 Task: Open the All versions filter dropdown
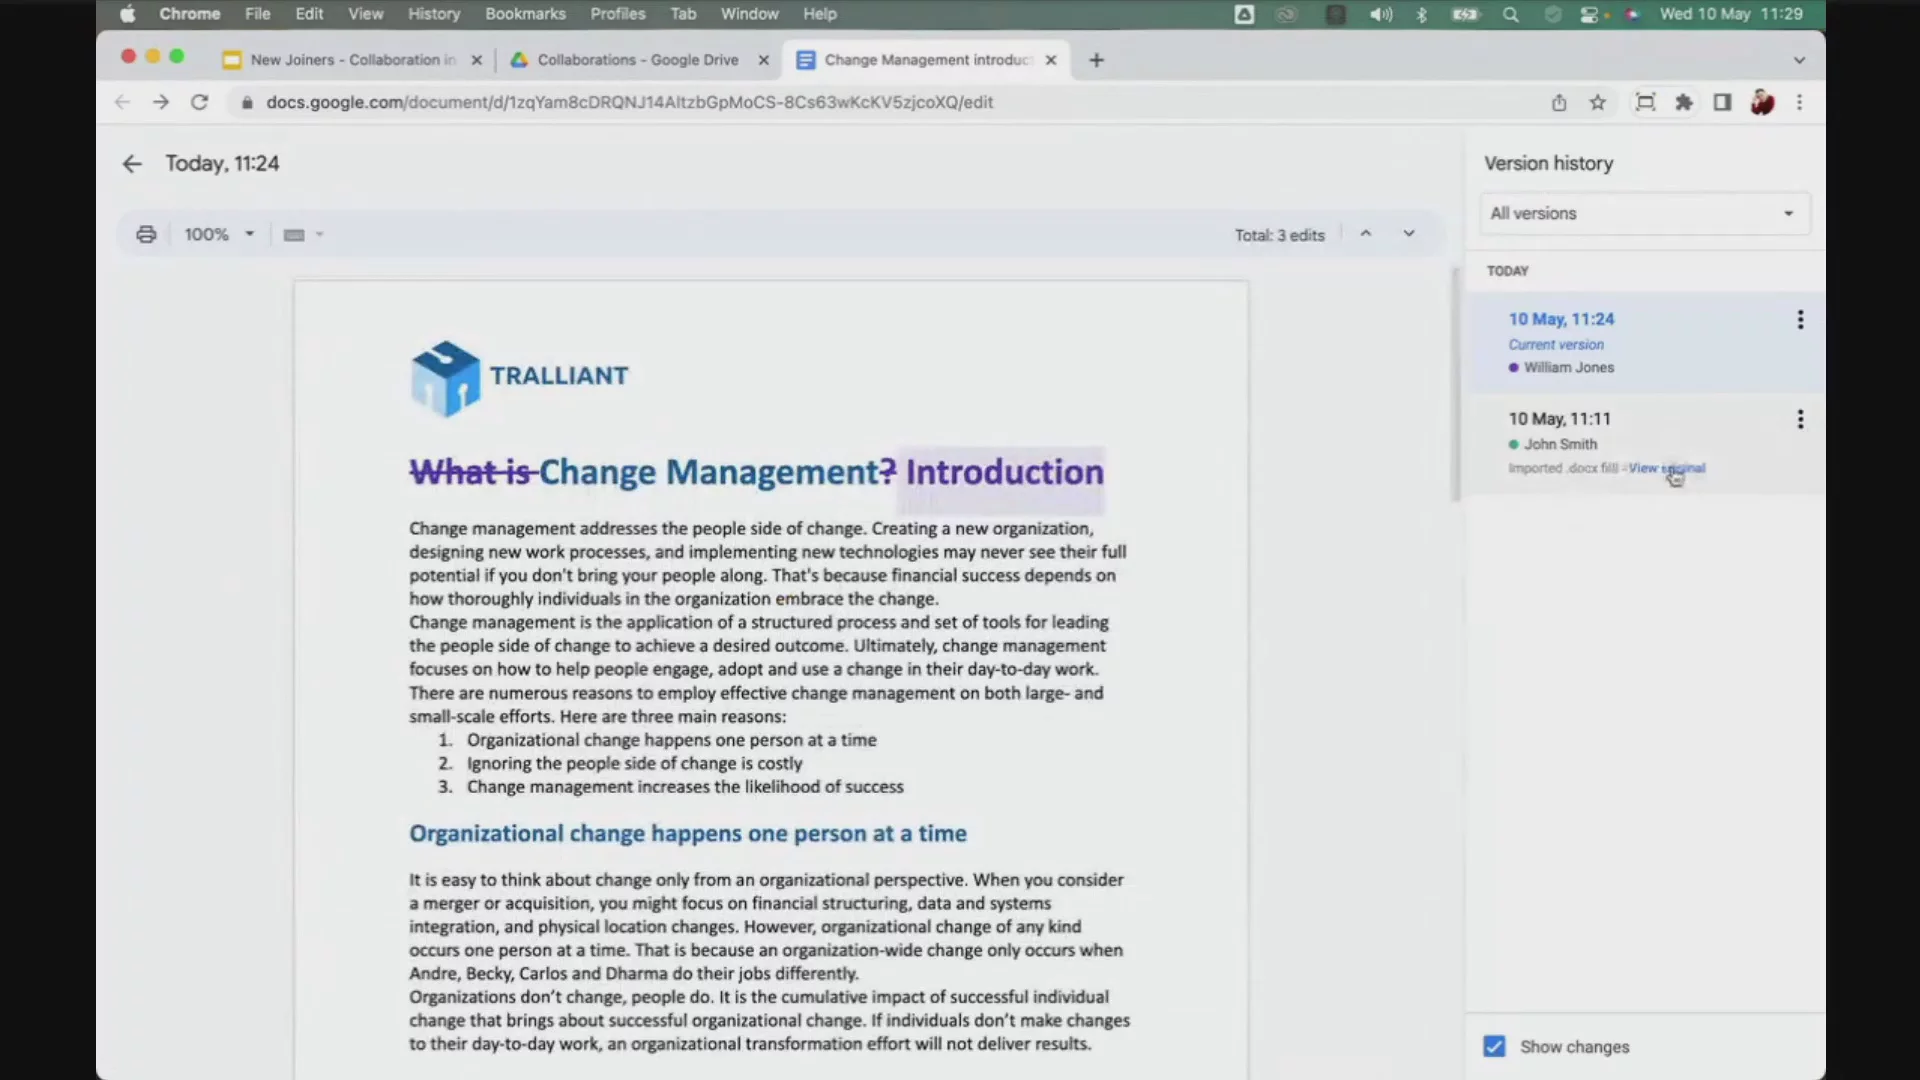tap(1643, 214)
